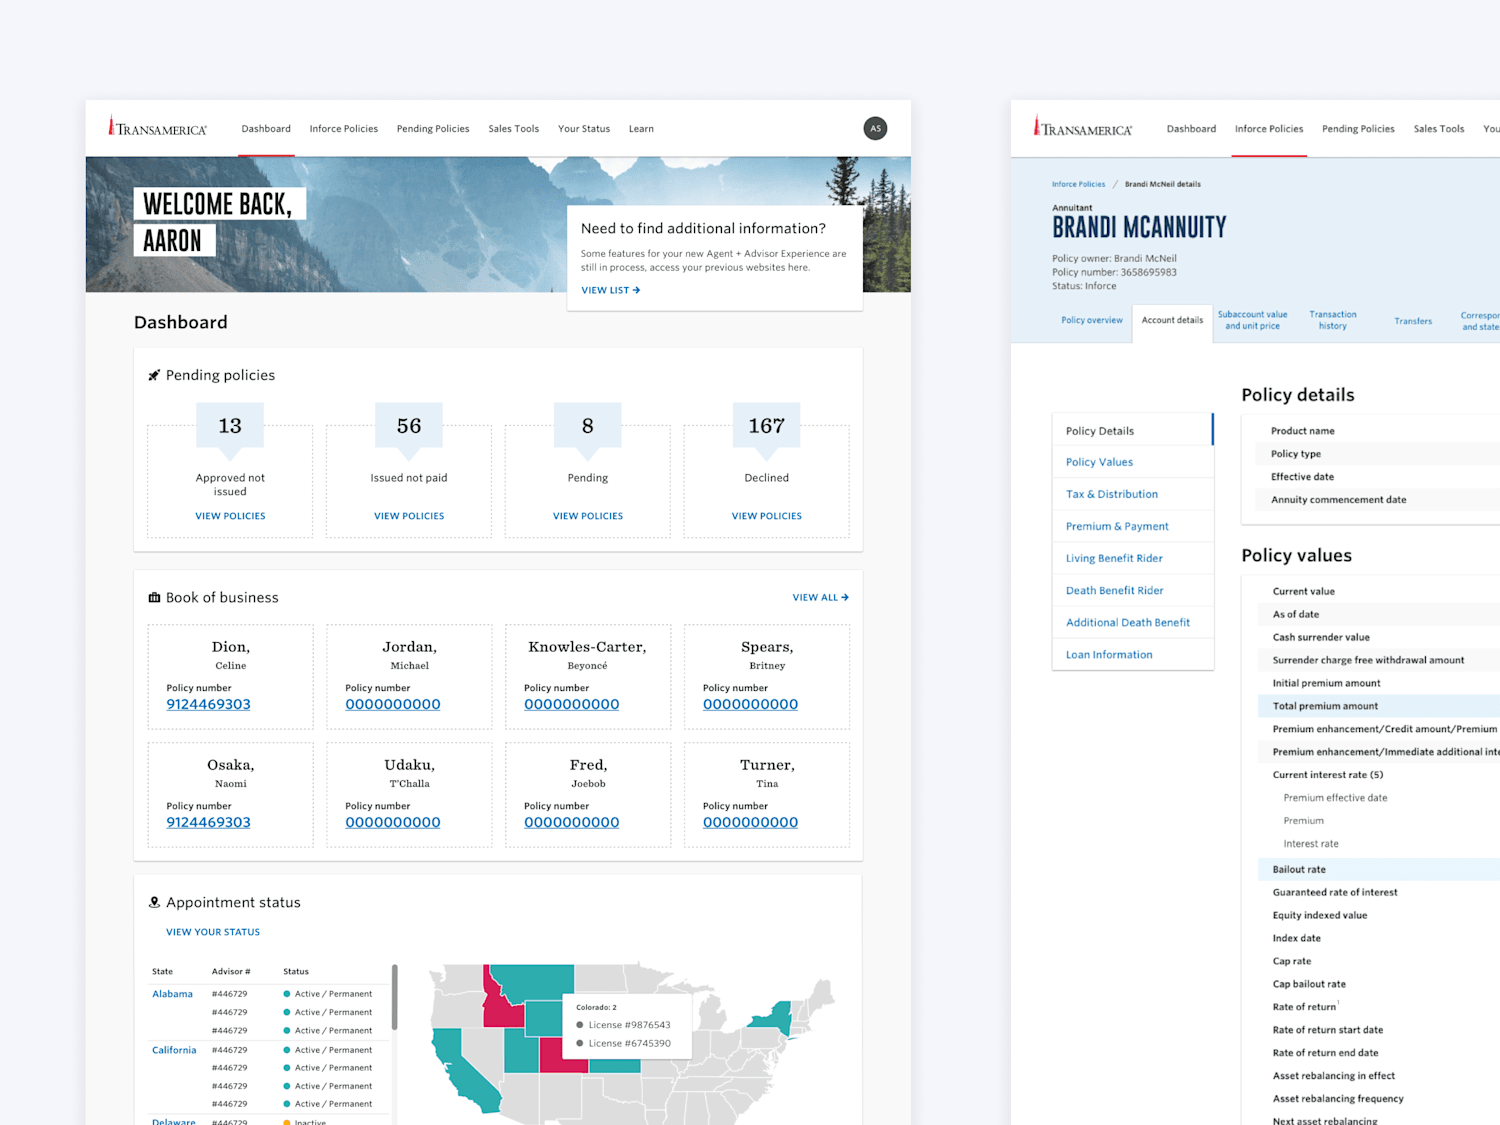
Task: Open the Transfers tab
Action: (1413, 321)
